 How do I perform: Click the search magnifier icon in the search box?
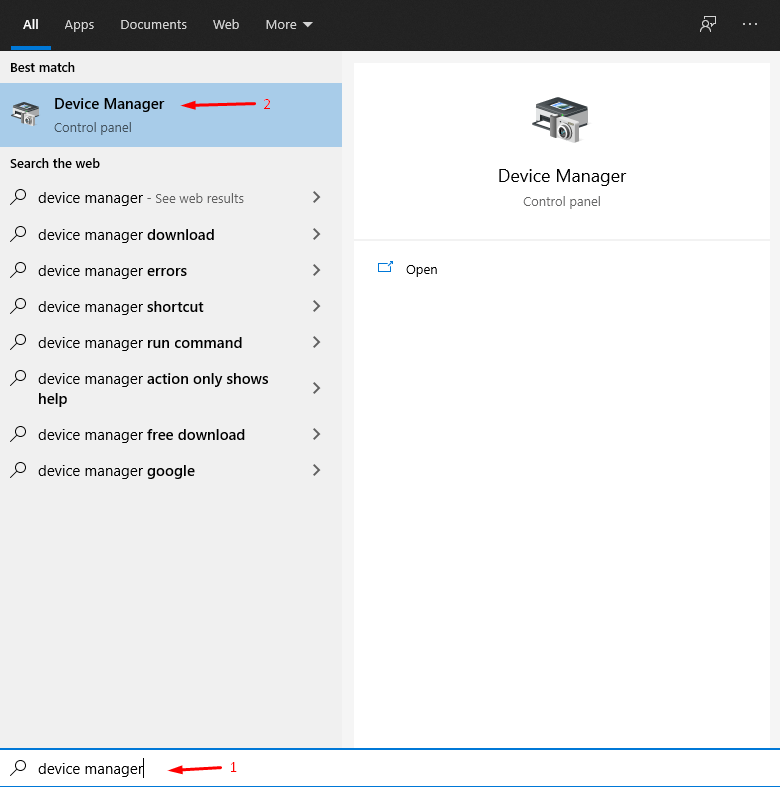pyautogui.click(x=18, y=768)
